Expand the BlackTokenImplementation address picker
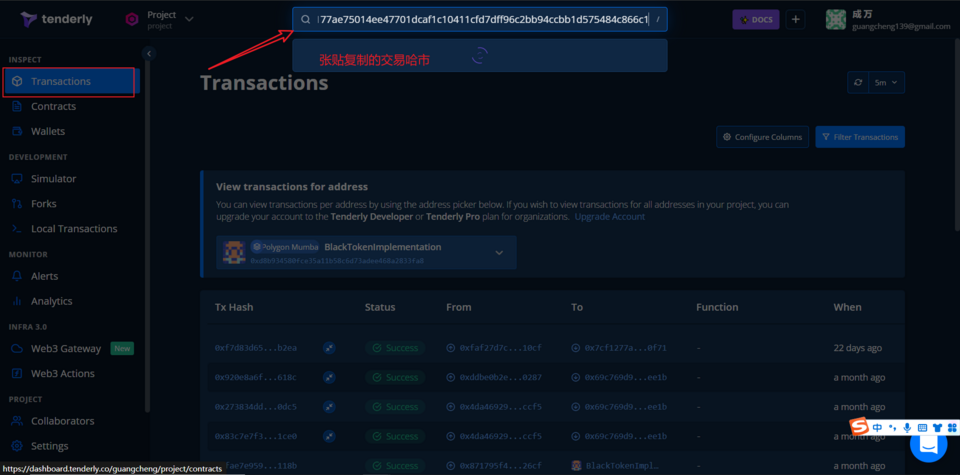 click(499, 253)
